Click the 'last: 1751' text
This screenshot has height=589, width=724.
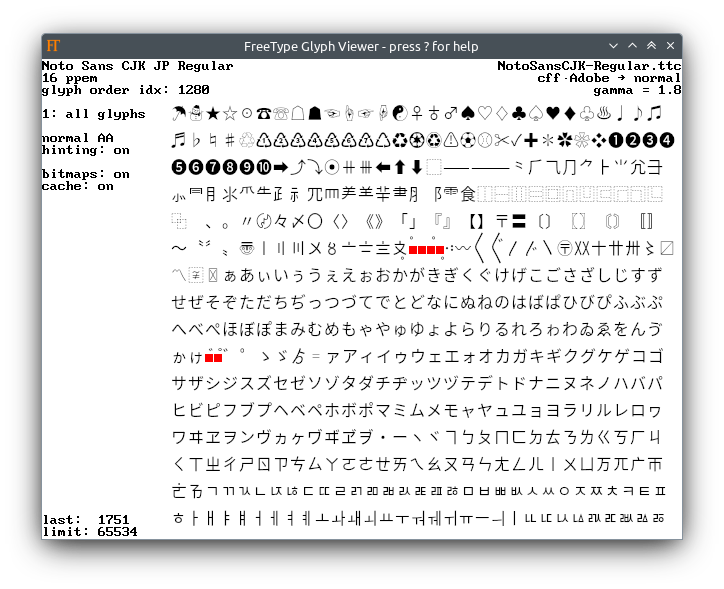(86, 520)
